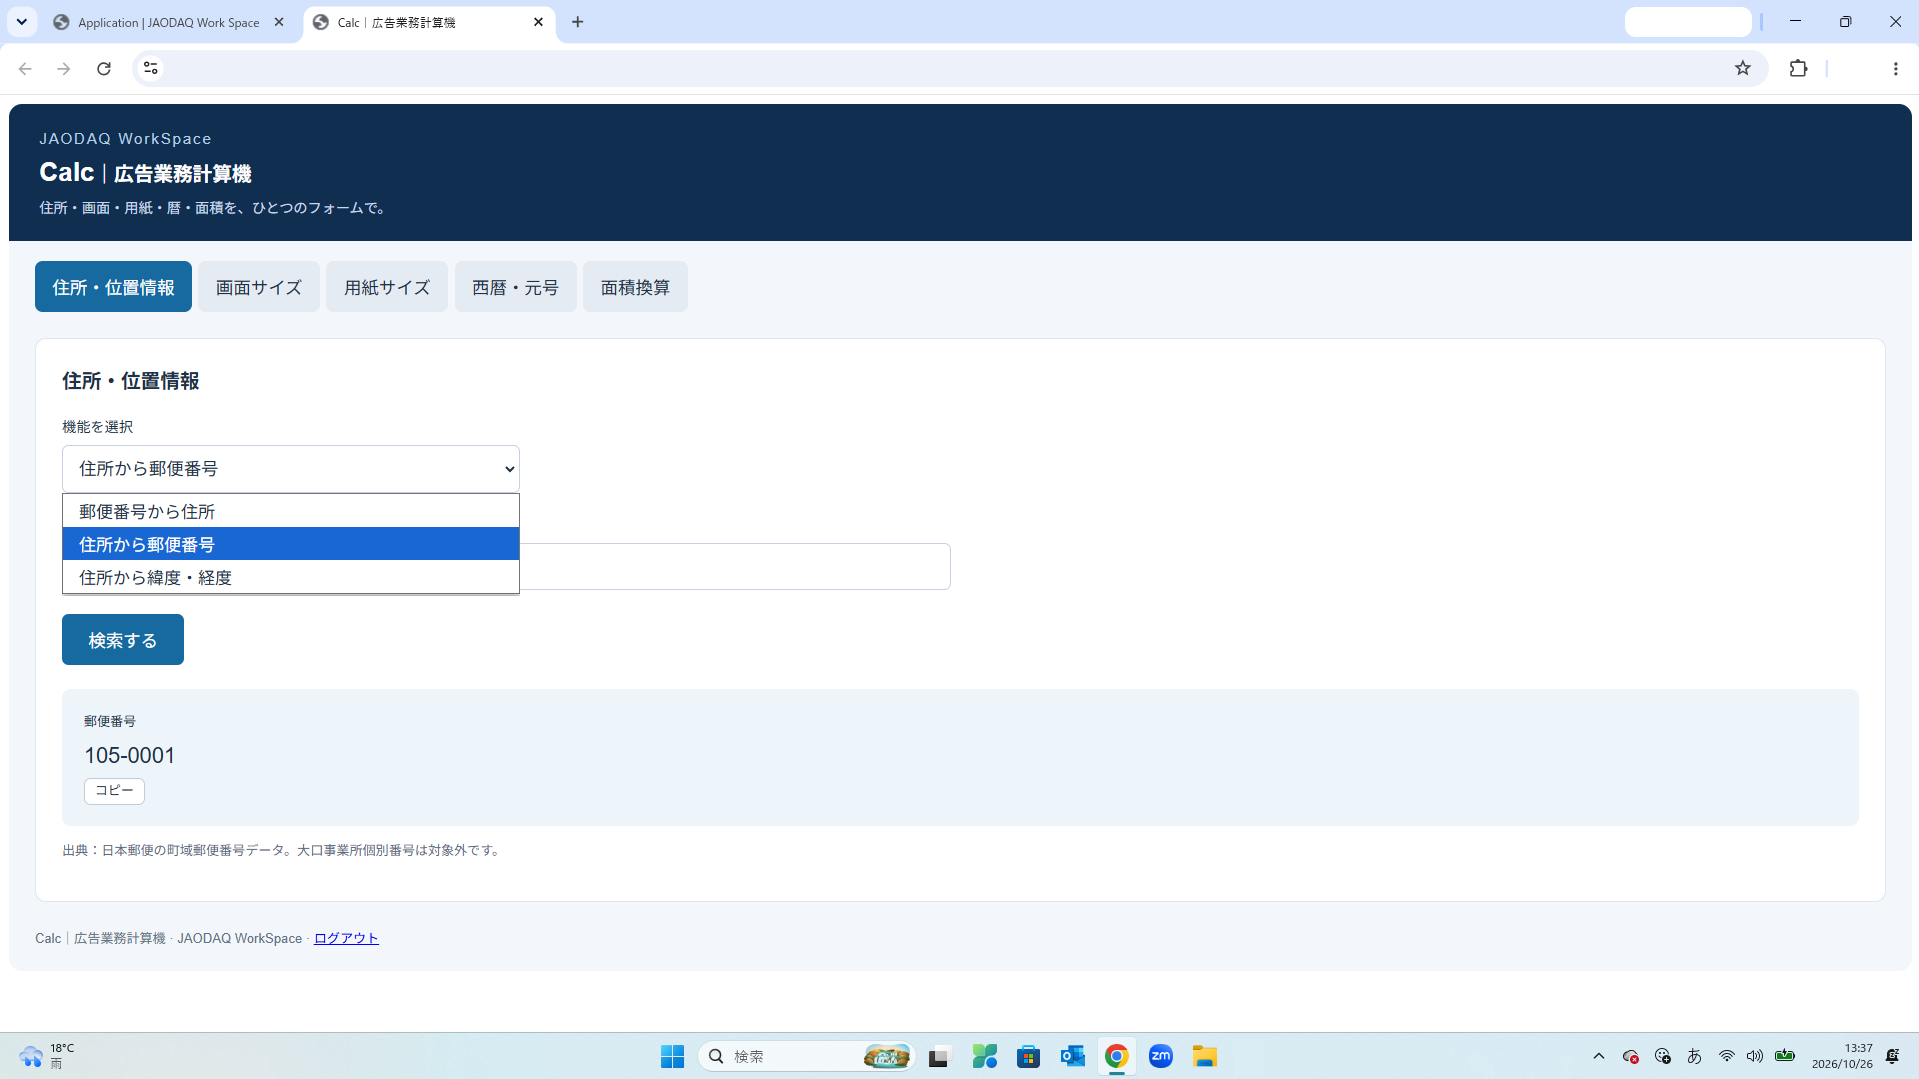Copy the postal code with コピー button
The height and width of the screenshot is (1079, 1919).
point(114,791)
